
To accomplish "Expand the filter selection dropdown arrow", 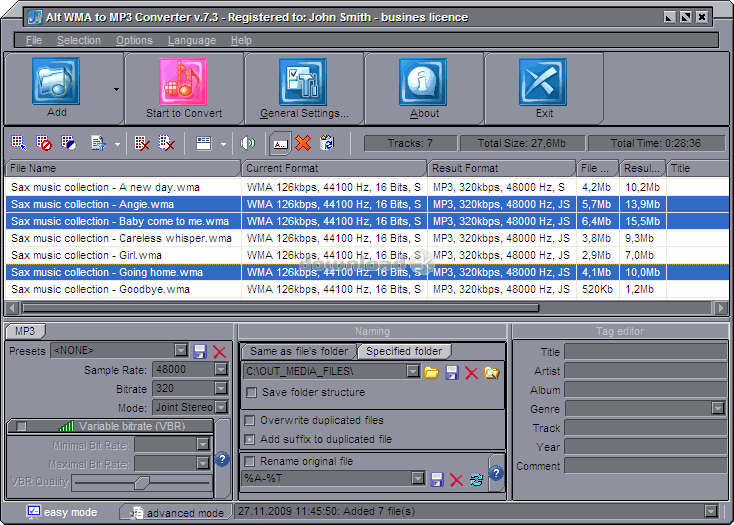I will 117,144.
